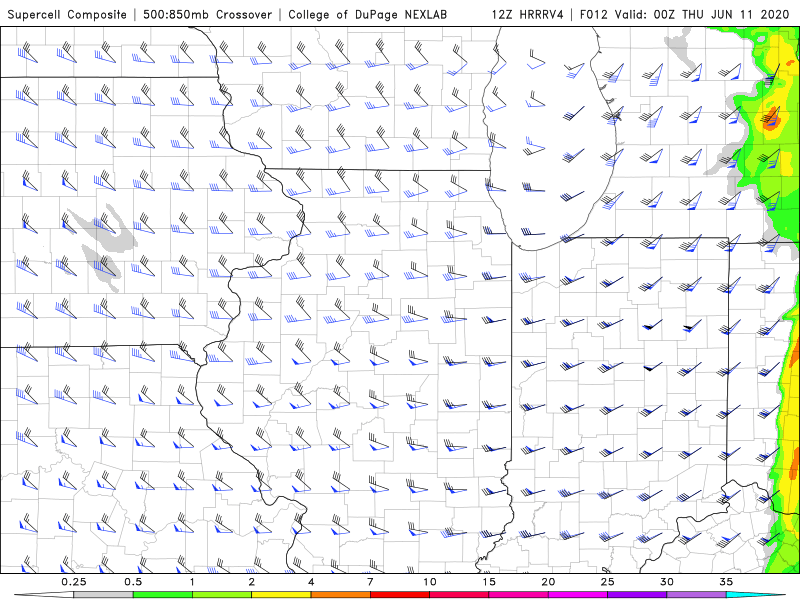Image resolution: width=800 pixels, height=600 pixels.
Task: Click the legend value 30
Action: tap(666, 582)
